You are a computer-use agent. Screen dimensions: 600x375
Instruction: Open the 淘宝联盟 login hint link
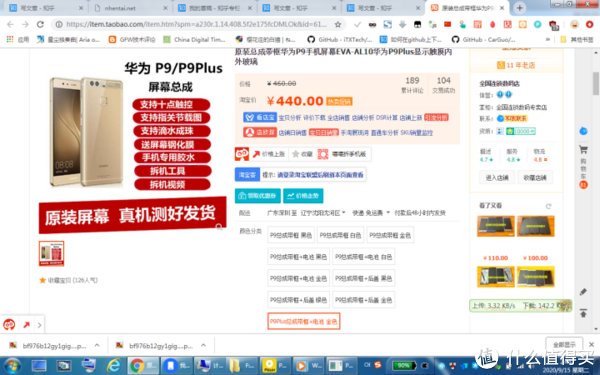click(320, 175)
